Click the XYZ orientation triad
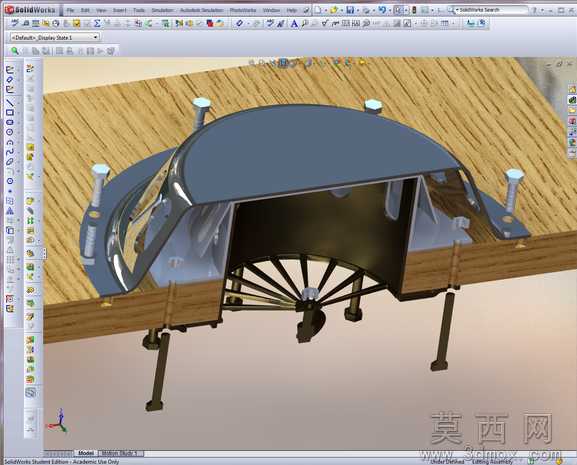Screen dimensions: 577x465 point(58,422)
